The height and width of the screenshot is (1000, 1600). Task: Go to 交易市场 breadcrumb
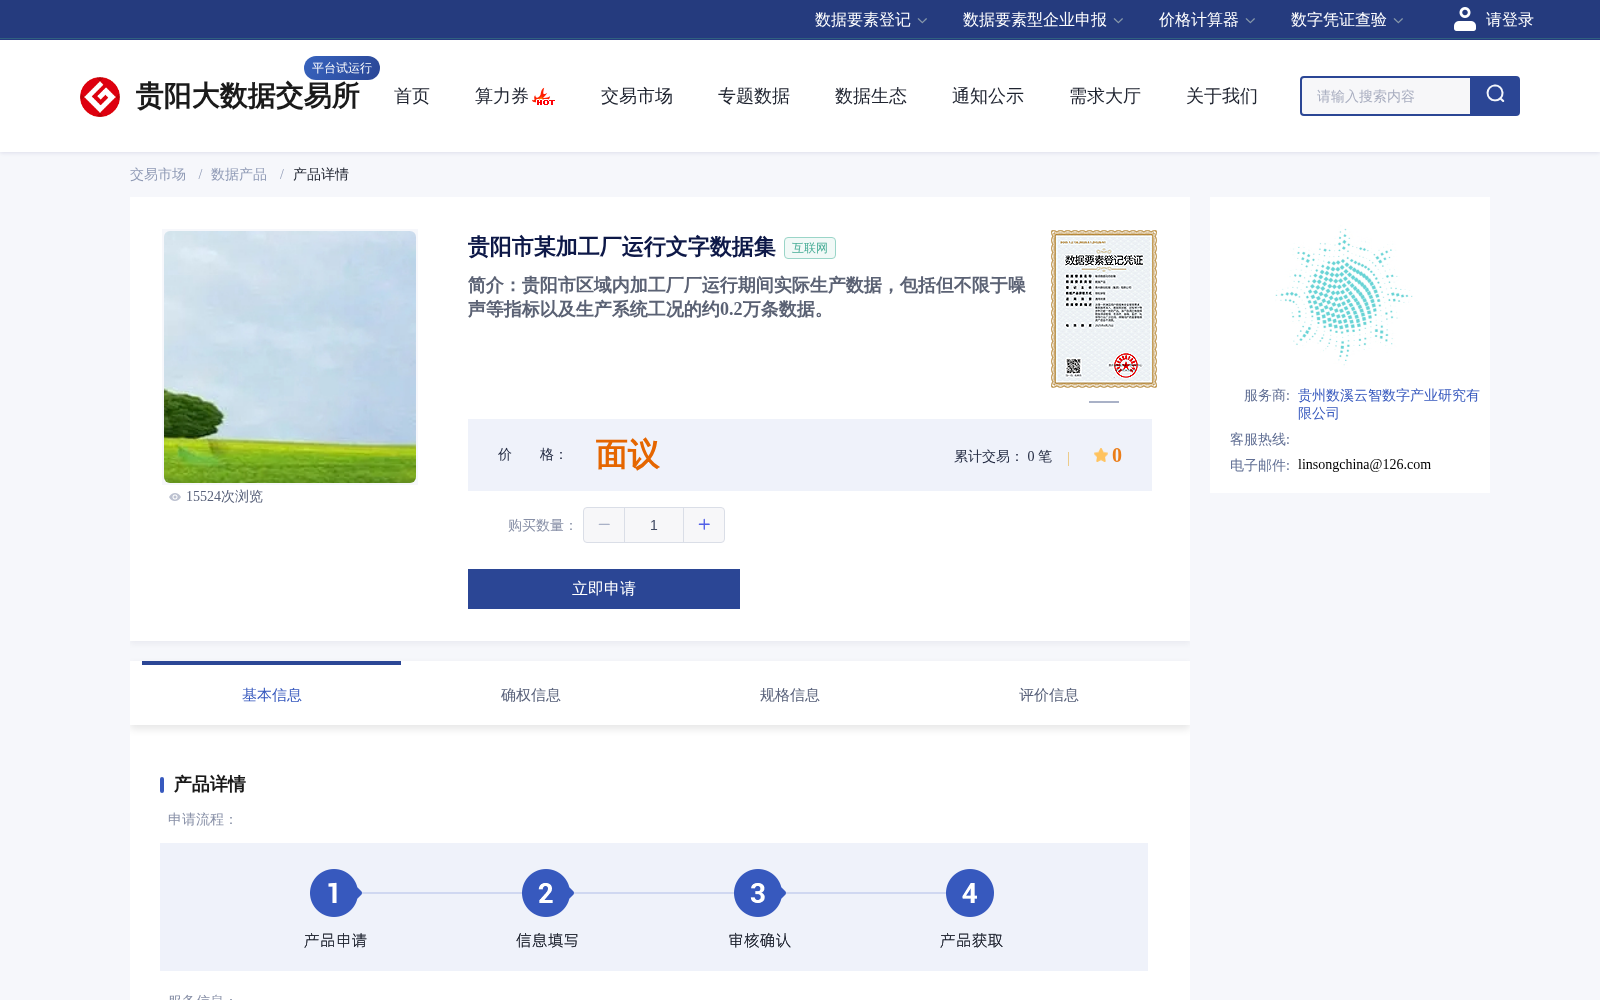(x=158, y=174)
